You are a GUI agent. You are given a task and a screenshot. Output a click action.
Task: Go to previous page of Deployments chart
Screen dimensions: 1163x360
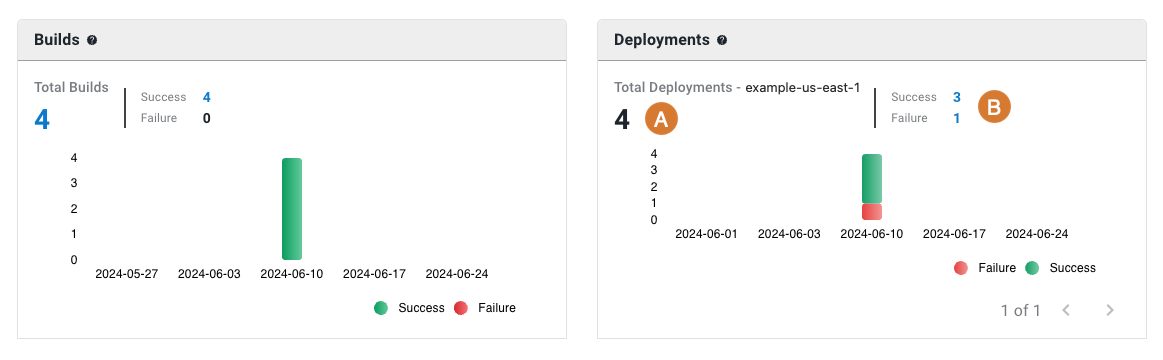click(1066, 310)
